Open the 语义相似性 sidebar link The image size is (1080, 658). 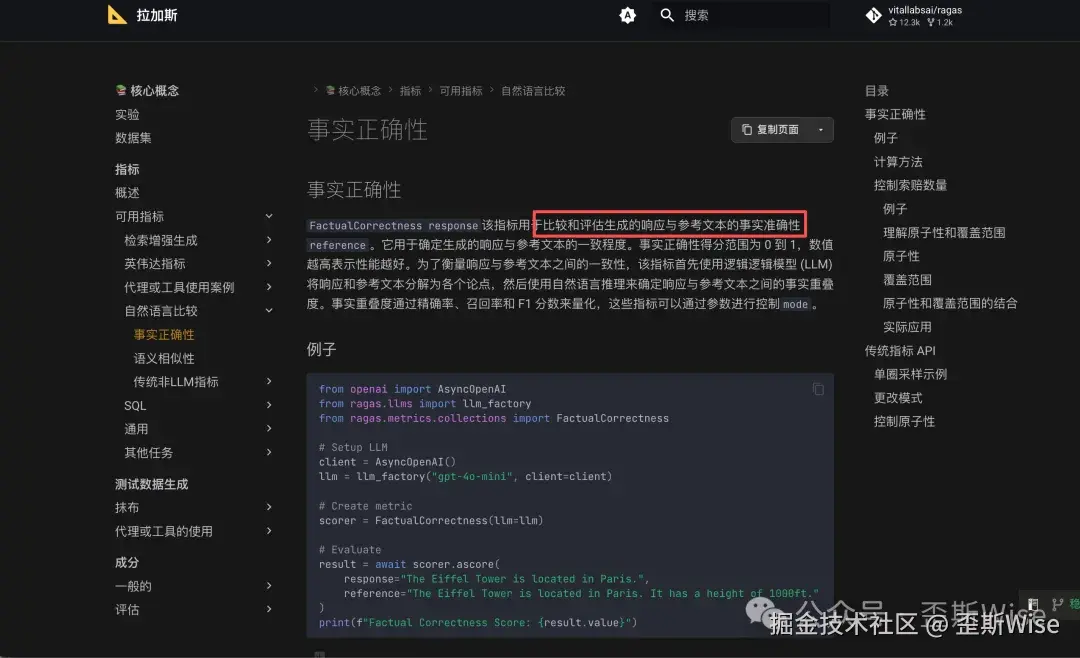tap(163, 357)
